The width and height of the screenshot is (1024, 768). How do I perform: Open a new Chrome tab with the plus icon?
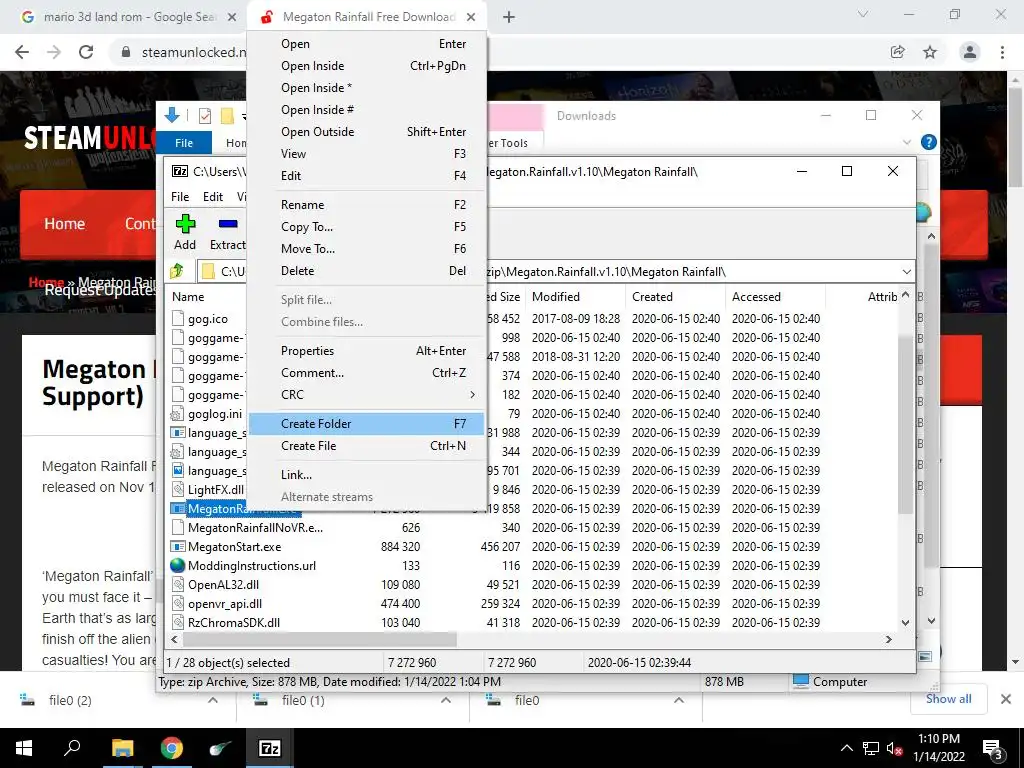(509, 17)
